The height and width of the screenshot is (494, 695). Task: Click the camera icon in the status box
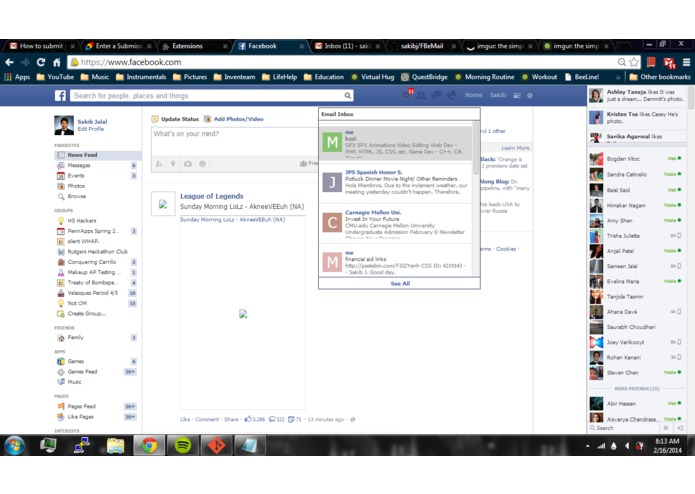click(188, 164)
